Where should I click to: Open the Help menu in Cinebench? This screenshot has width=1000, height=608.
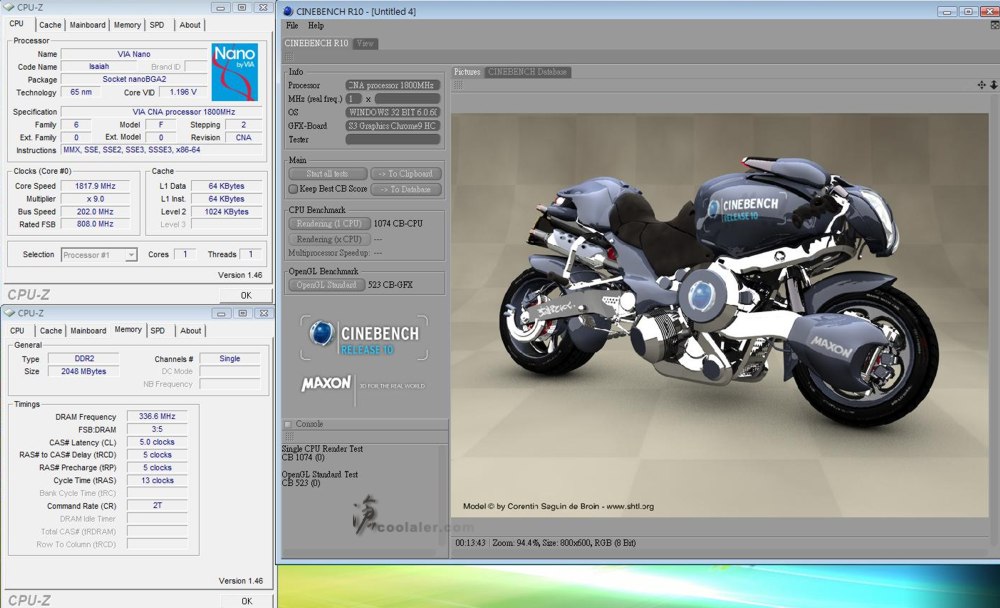316,26
